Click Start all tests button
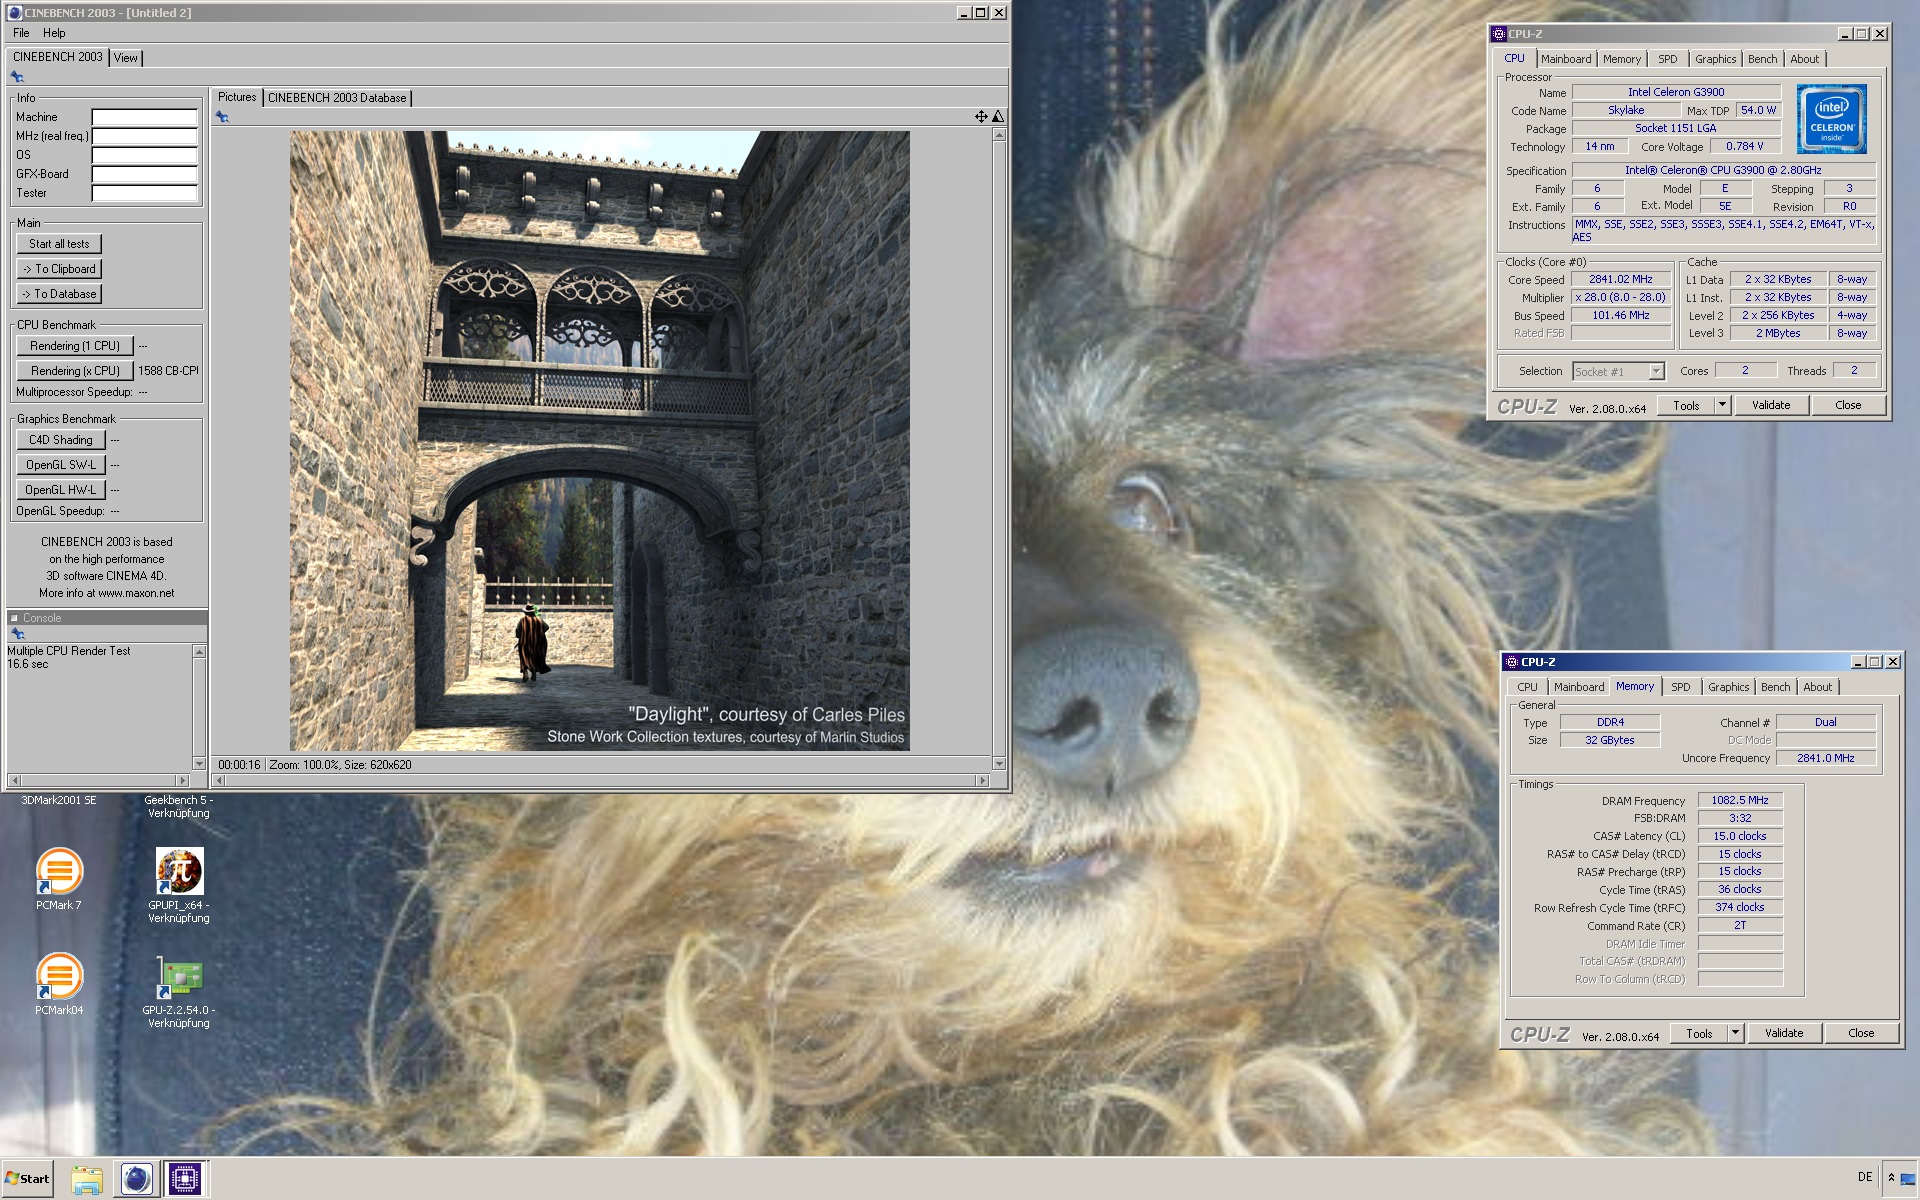Image resolution: width=1920 pixels, height=1200 pixels. [x=59, y=244]
